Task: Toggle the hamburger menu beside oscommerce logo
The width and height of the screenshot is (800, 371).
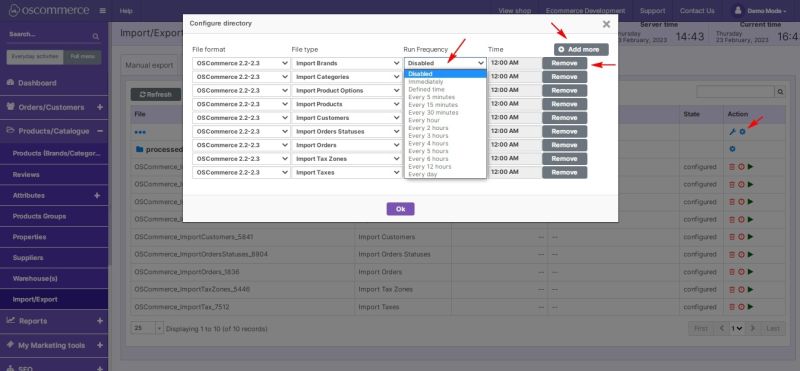Action: pos(103,11)
